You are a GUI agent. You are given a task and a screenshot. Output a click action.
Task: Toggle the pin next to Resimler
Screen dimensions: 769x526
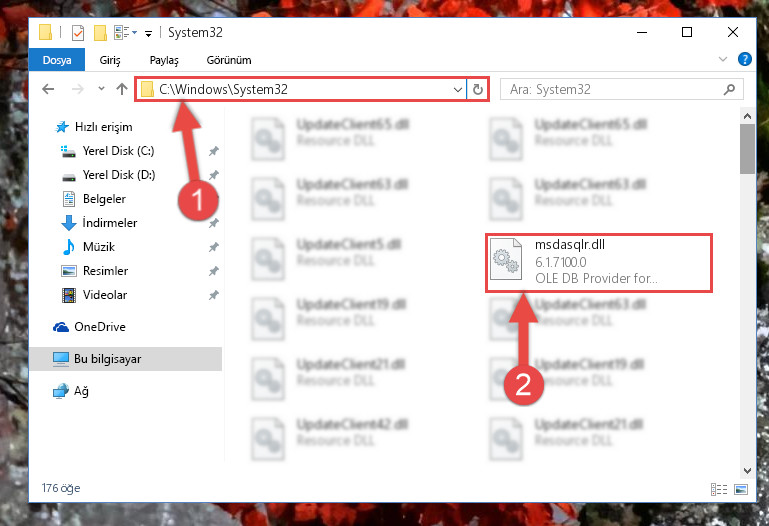coord(213,271)
